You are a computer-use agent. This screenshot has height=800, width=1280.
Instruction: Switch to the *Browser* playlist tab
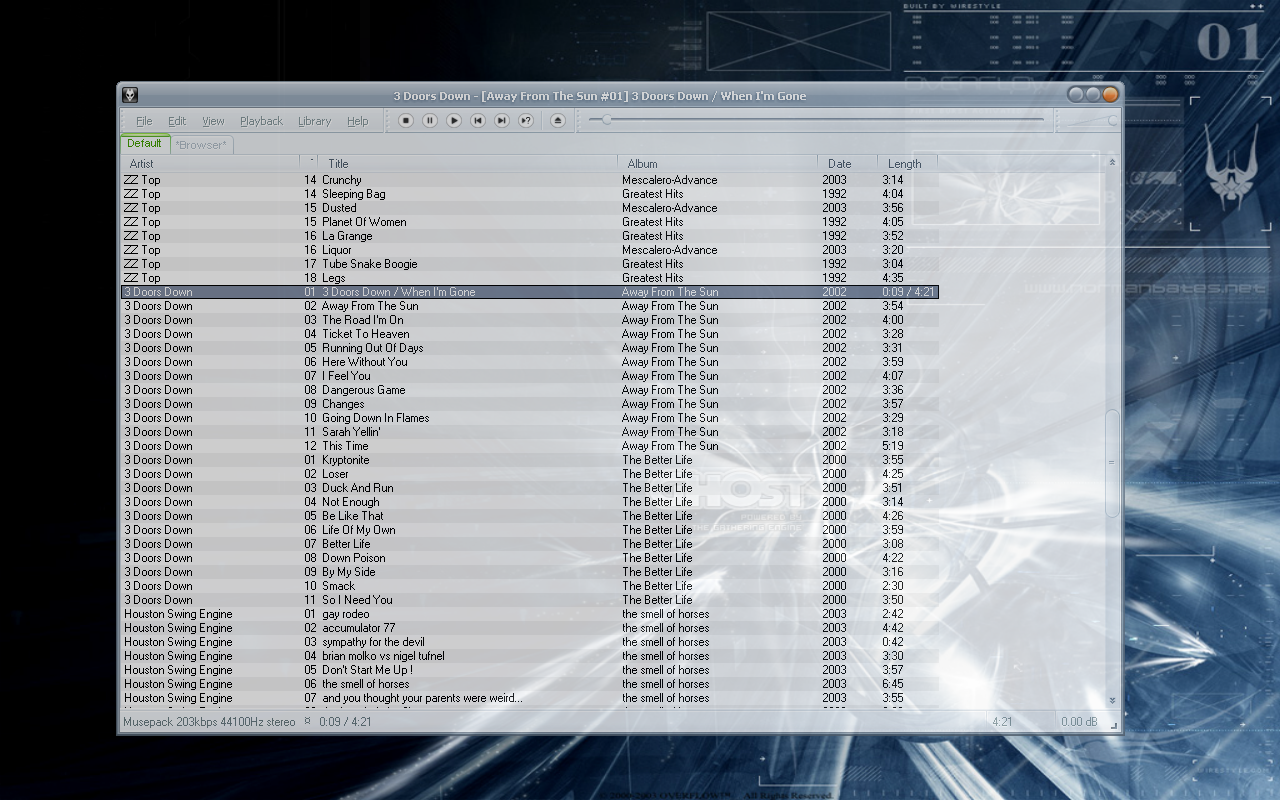[201, 145]
